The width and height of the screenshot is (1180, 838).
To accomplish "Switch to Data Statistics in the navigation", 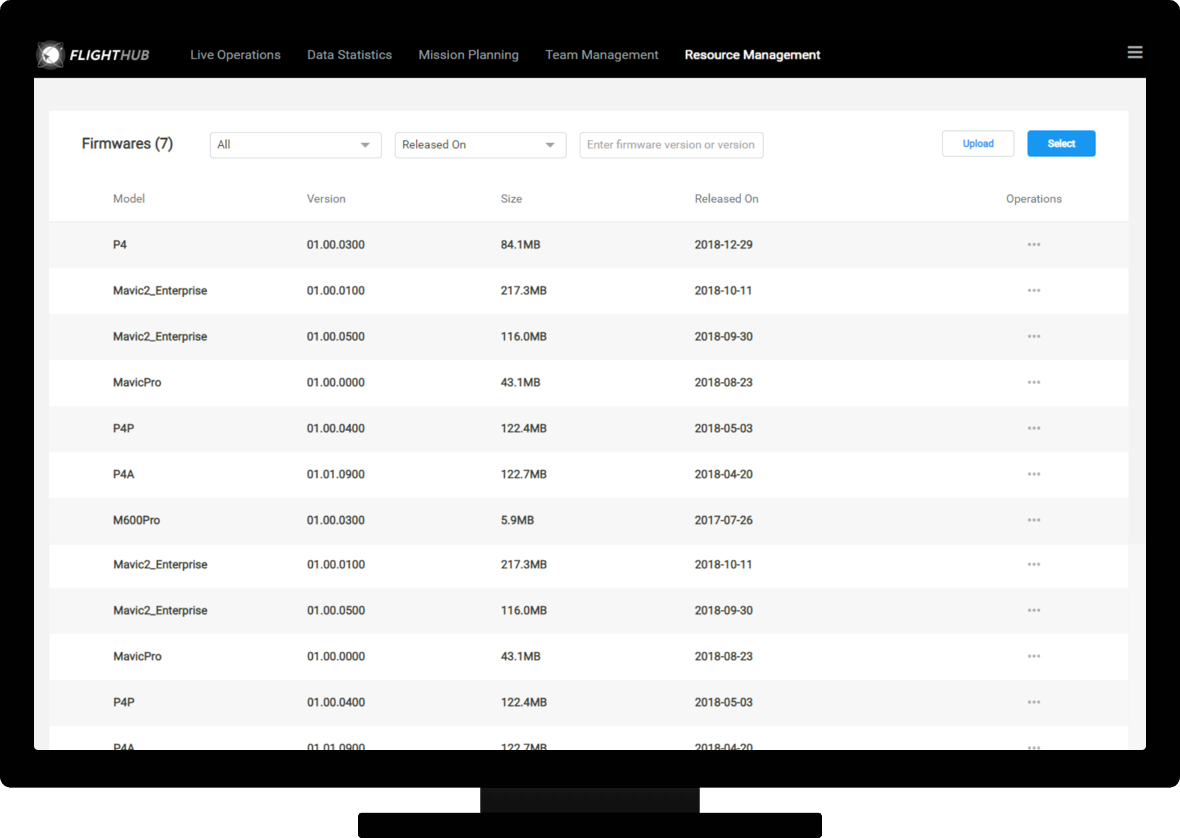I will point(349,55).
